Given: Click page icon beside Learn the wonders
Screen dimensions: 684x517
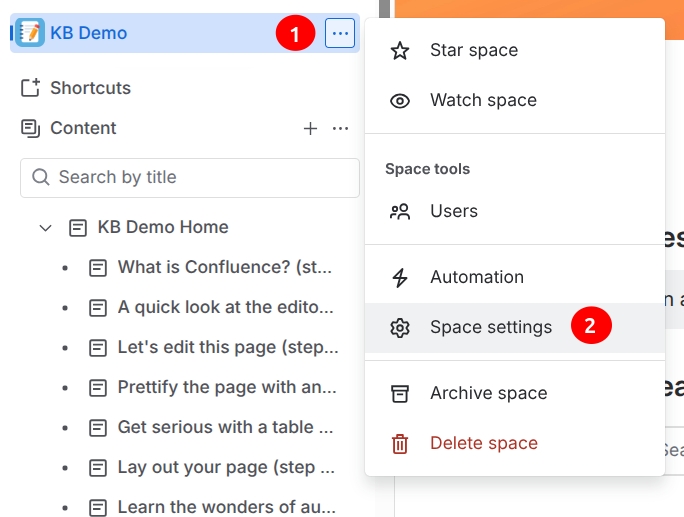Looking at the screenshot, I should tap(98, 508).
